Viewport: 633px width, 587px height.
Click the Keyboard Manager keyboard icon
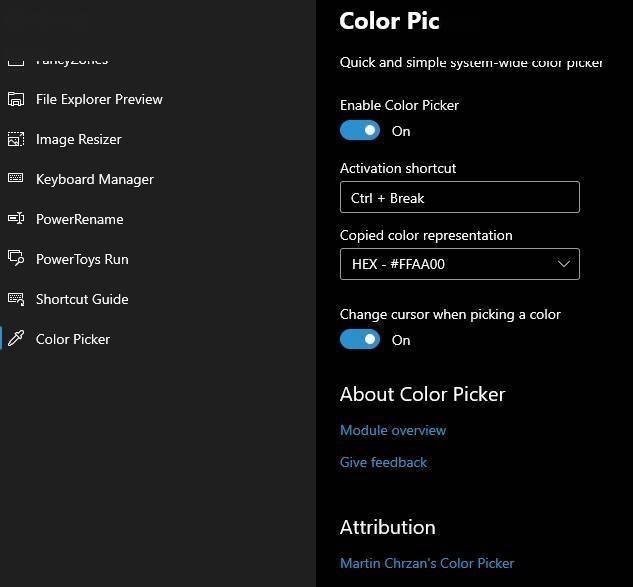tap(16, 178)
